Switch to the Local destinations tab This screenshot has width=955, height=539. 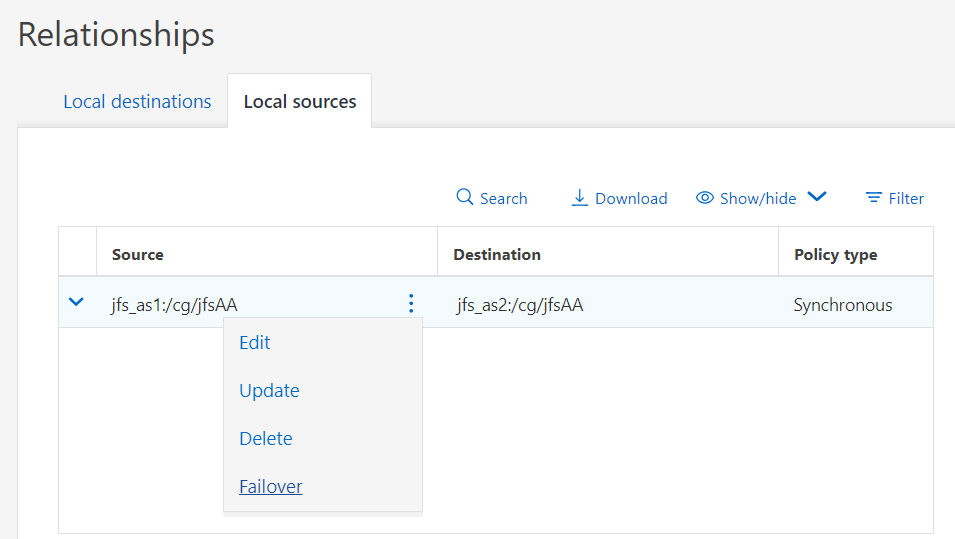pyautogui.click(x=137, y=102)
